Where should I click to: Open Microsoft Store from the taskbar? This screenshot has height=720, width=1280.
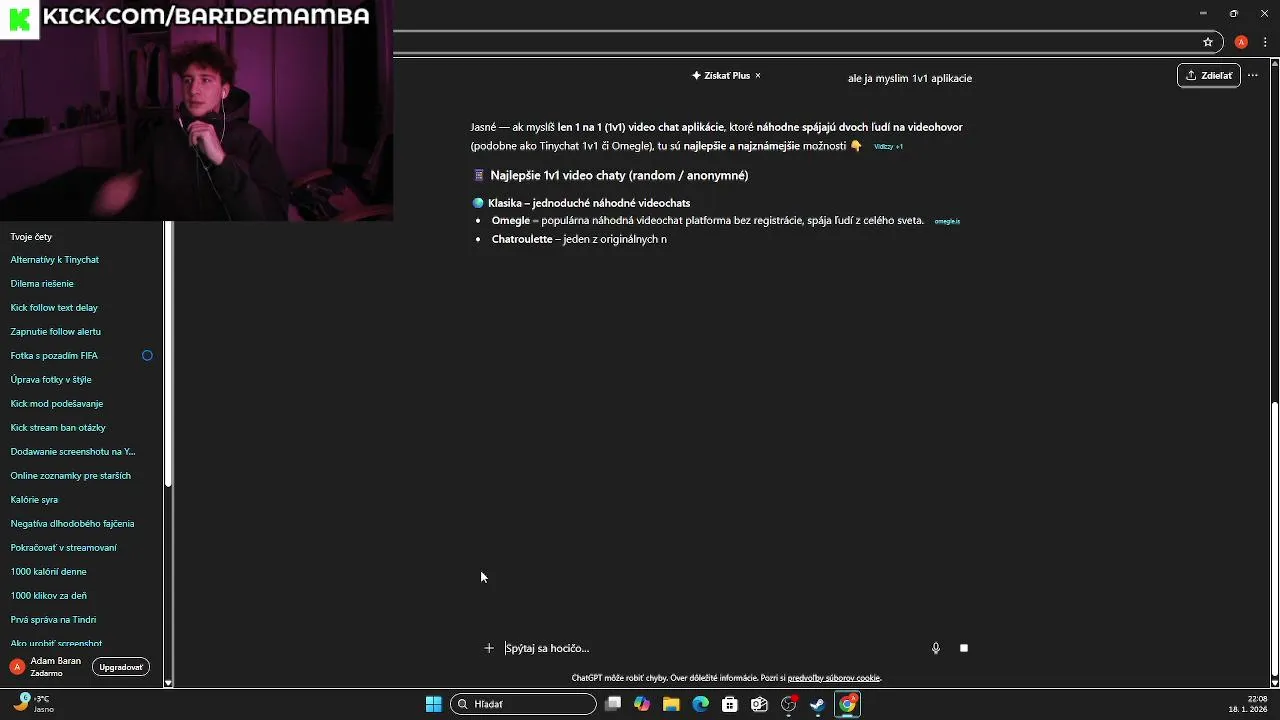click(730, 704)
